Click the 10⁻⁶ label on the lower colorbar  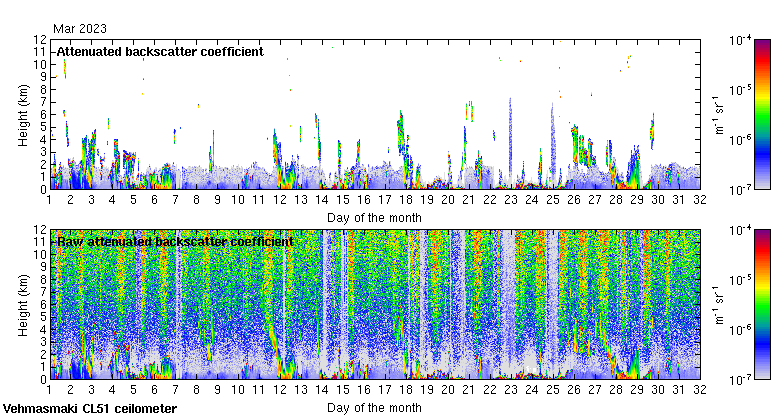pos(741,330)
